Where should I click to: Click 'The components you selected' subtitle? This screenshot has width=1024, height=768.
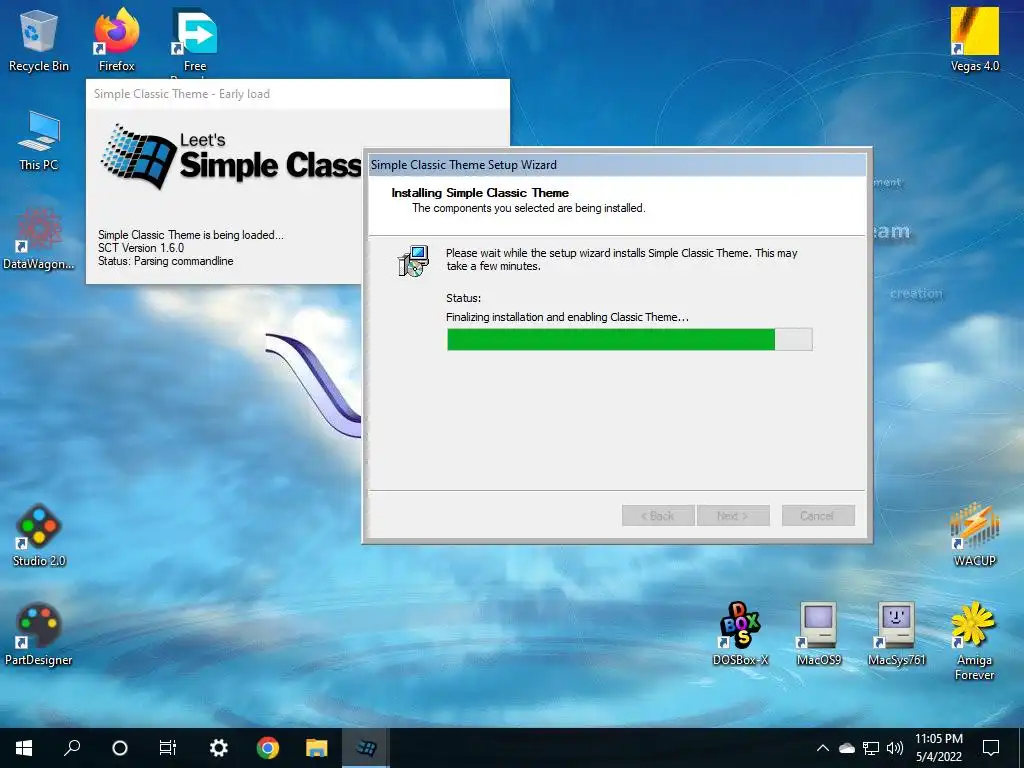528,208
